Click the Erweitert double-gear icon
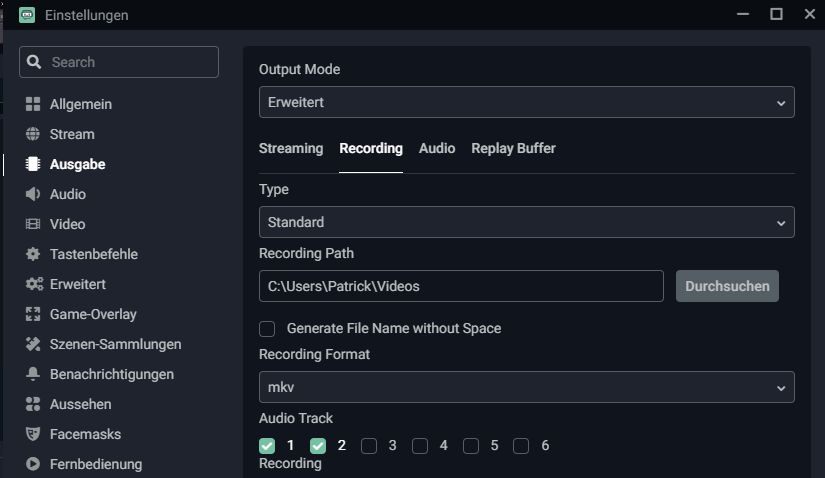This screenshot has height=478, width=825. coord(34,284)
